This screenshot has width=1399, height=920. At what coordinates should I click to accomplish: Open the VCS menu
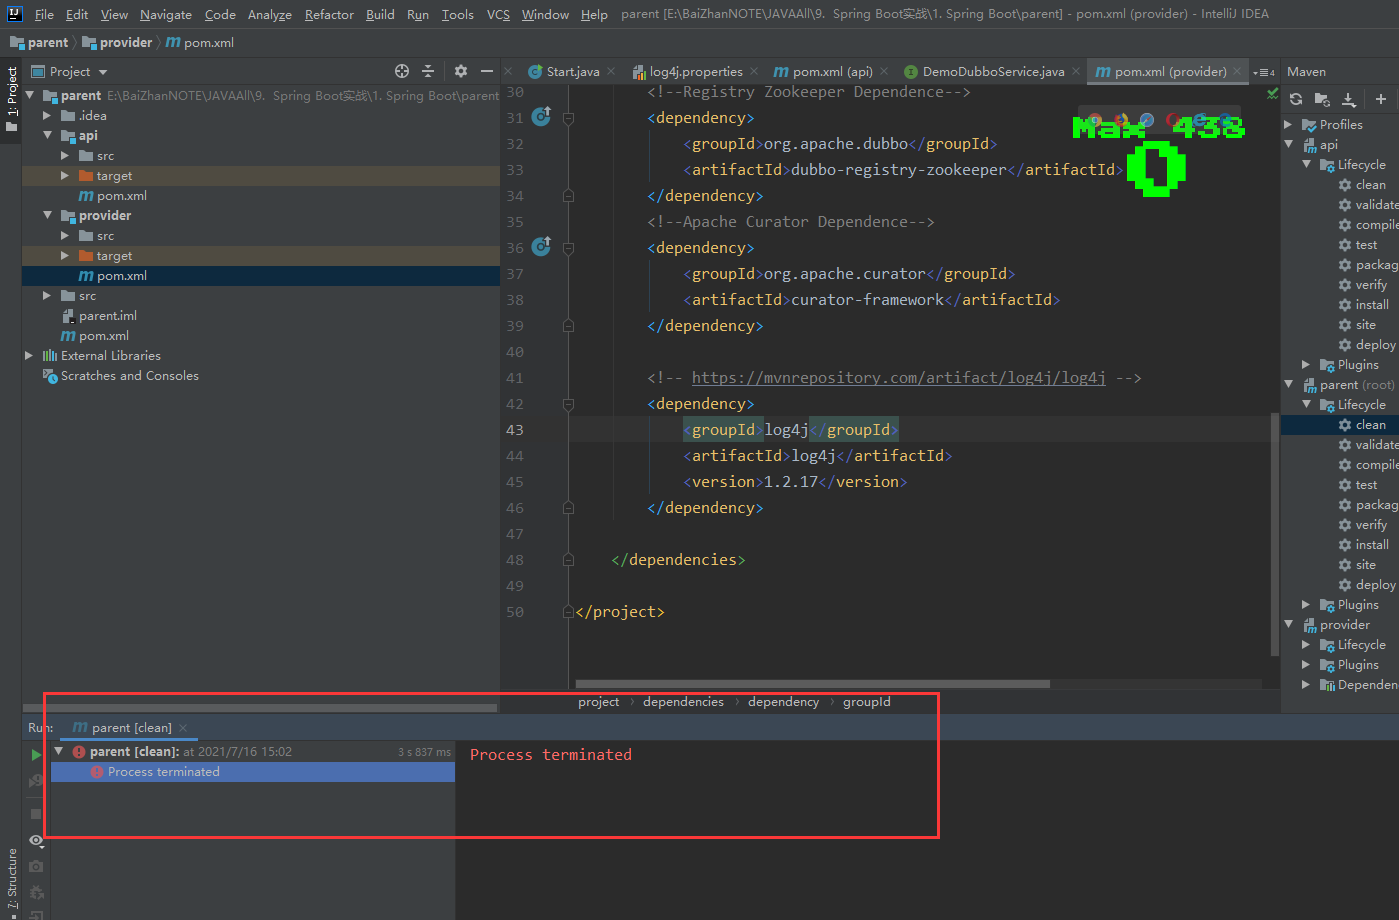[498, 14]
